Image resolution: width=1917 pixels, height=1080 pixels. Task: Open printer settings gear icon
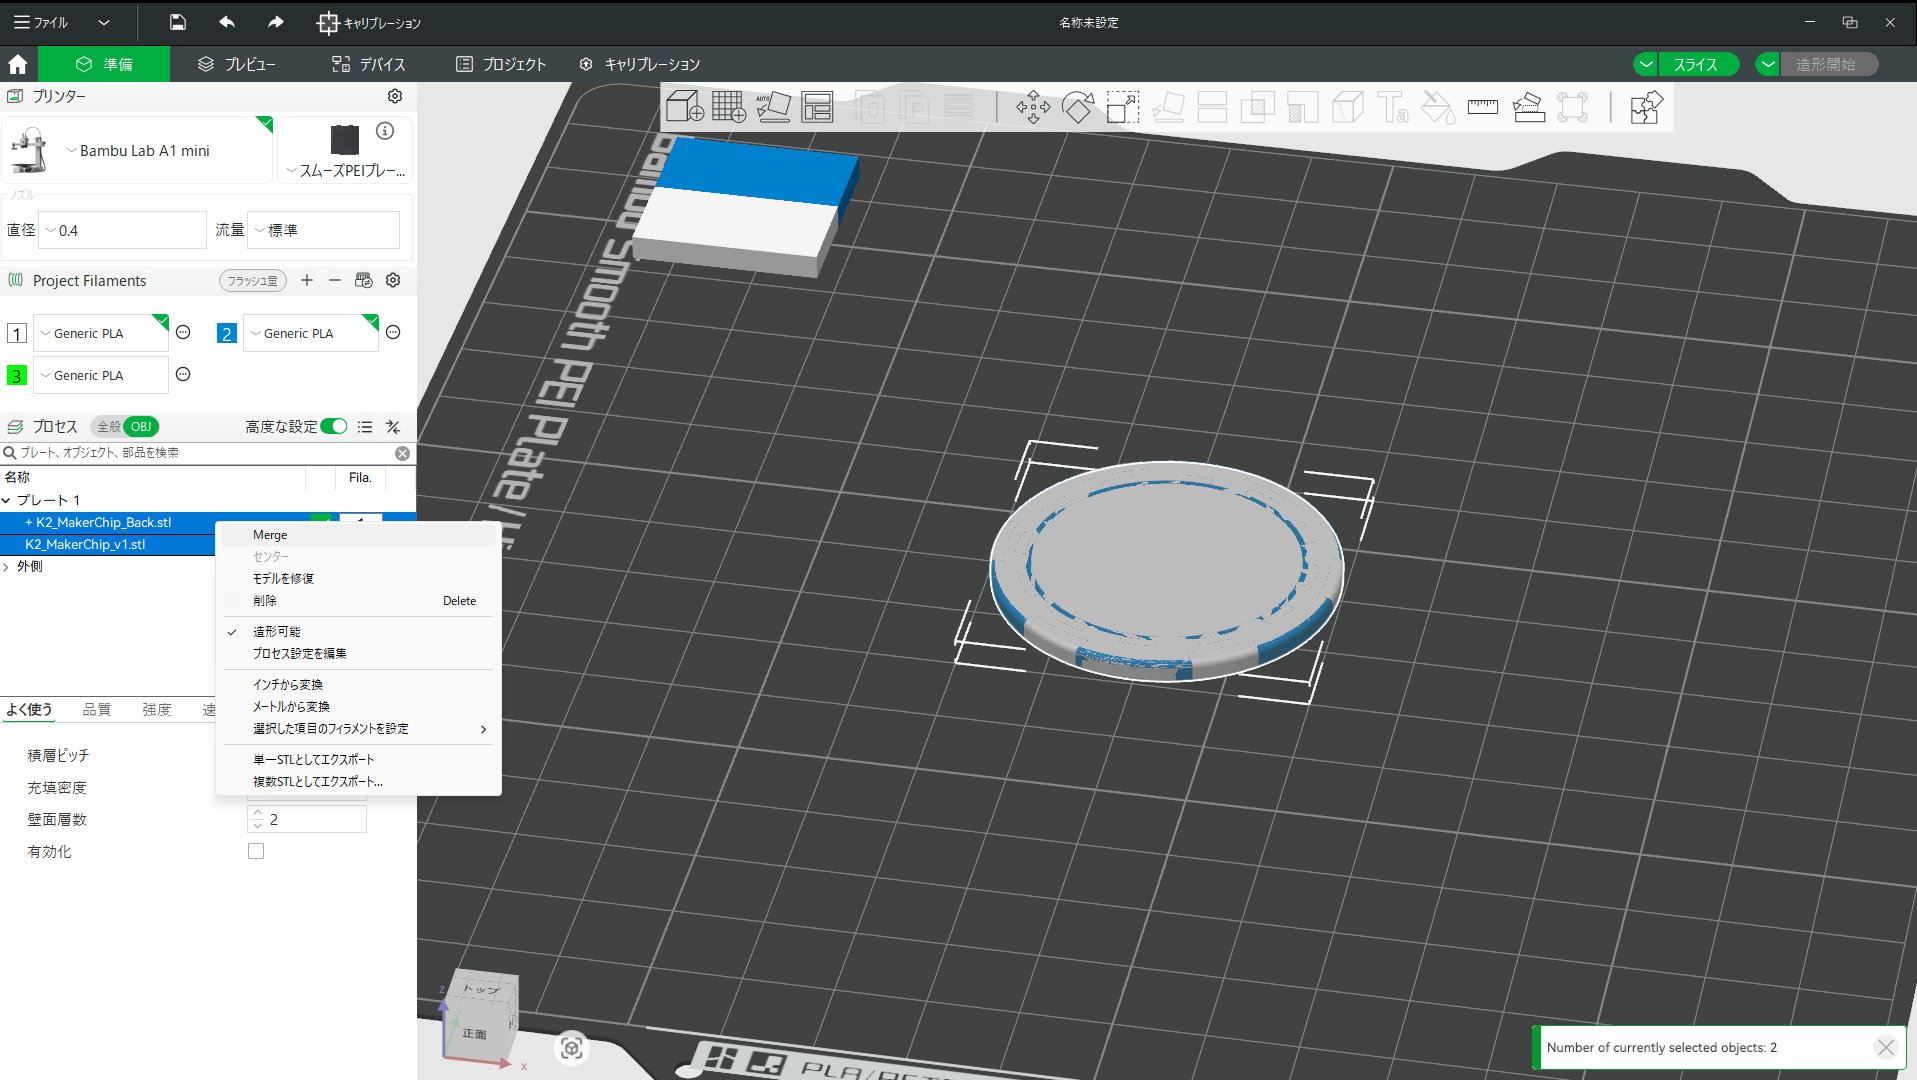point(395,96)
